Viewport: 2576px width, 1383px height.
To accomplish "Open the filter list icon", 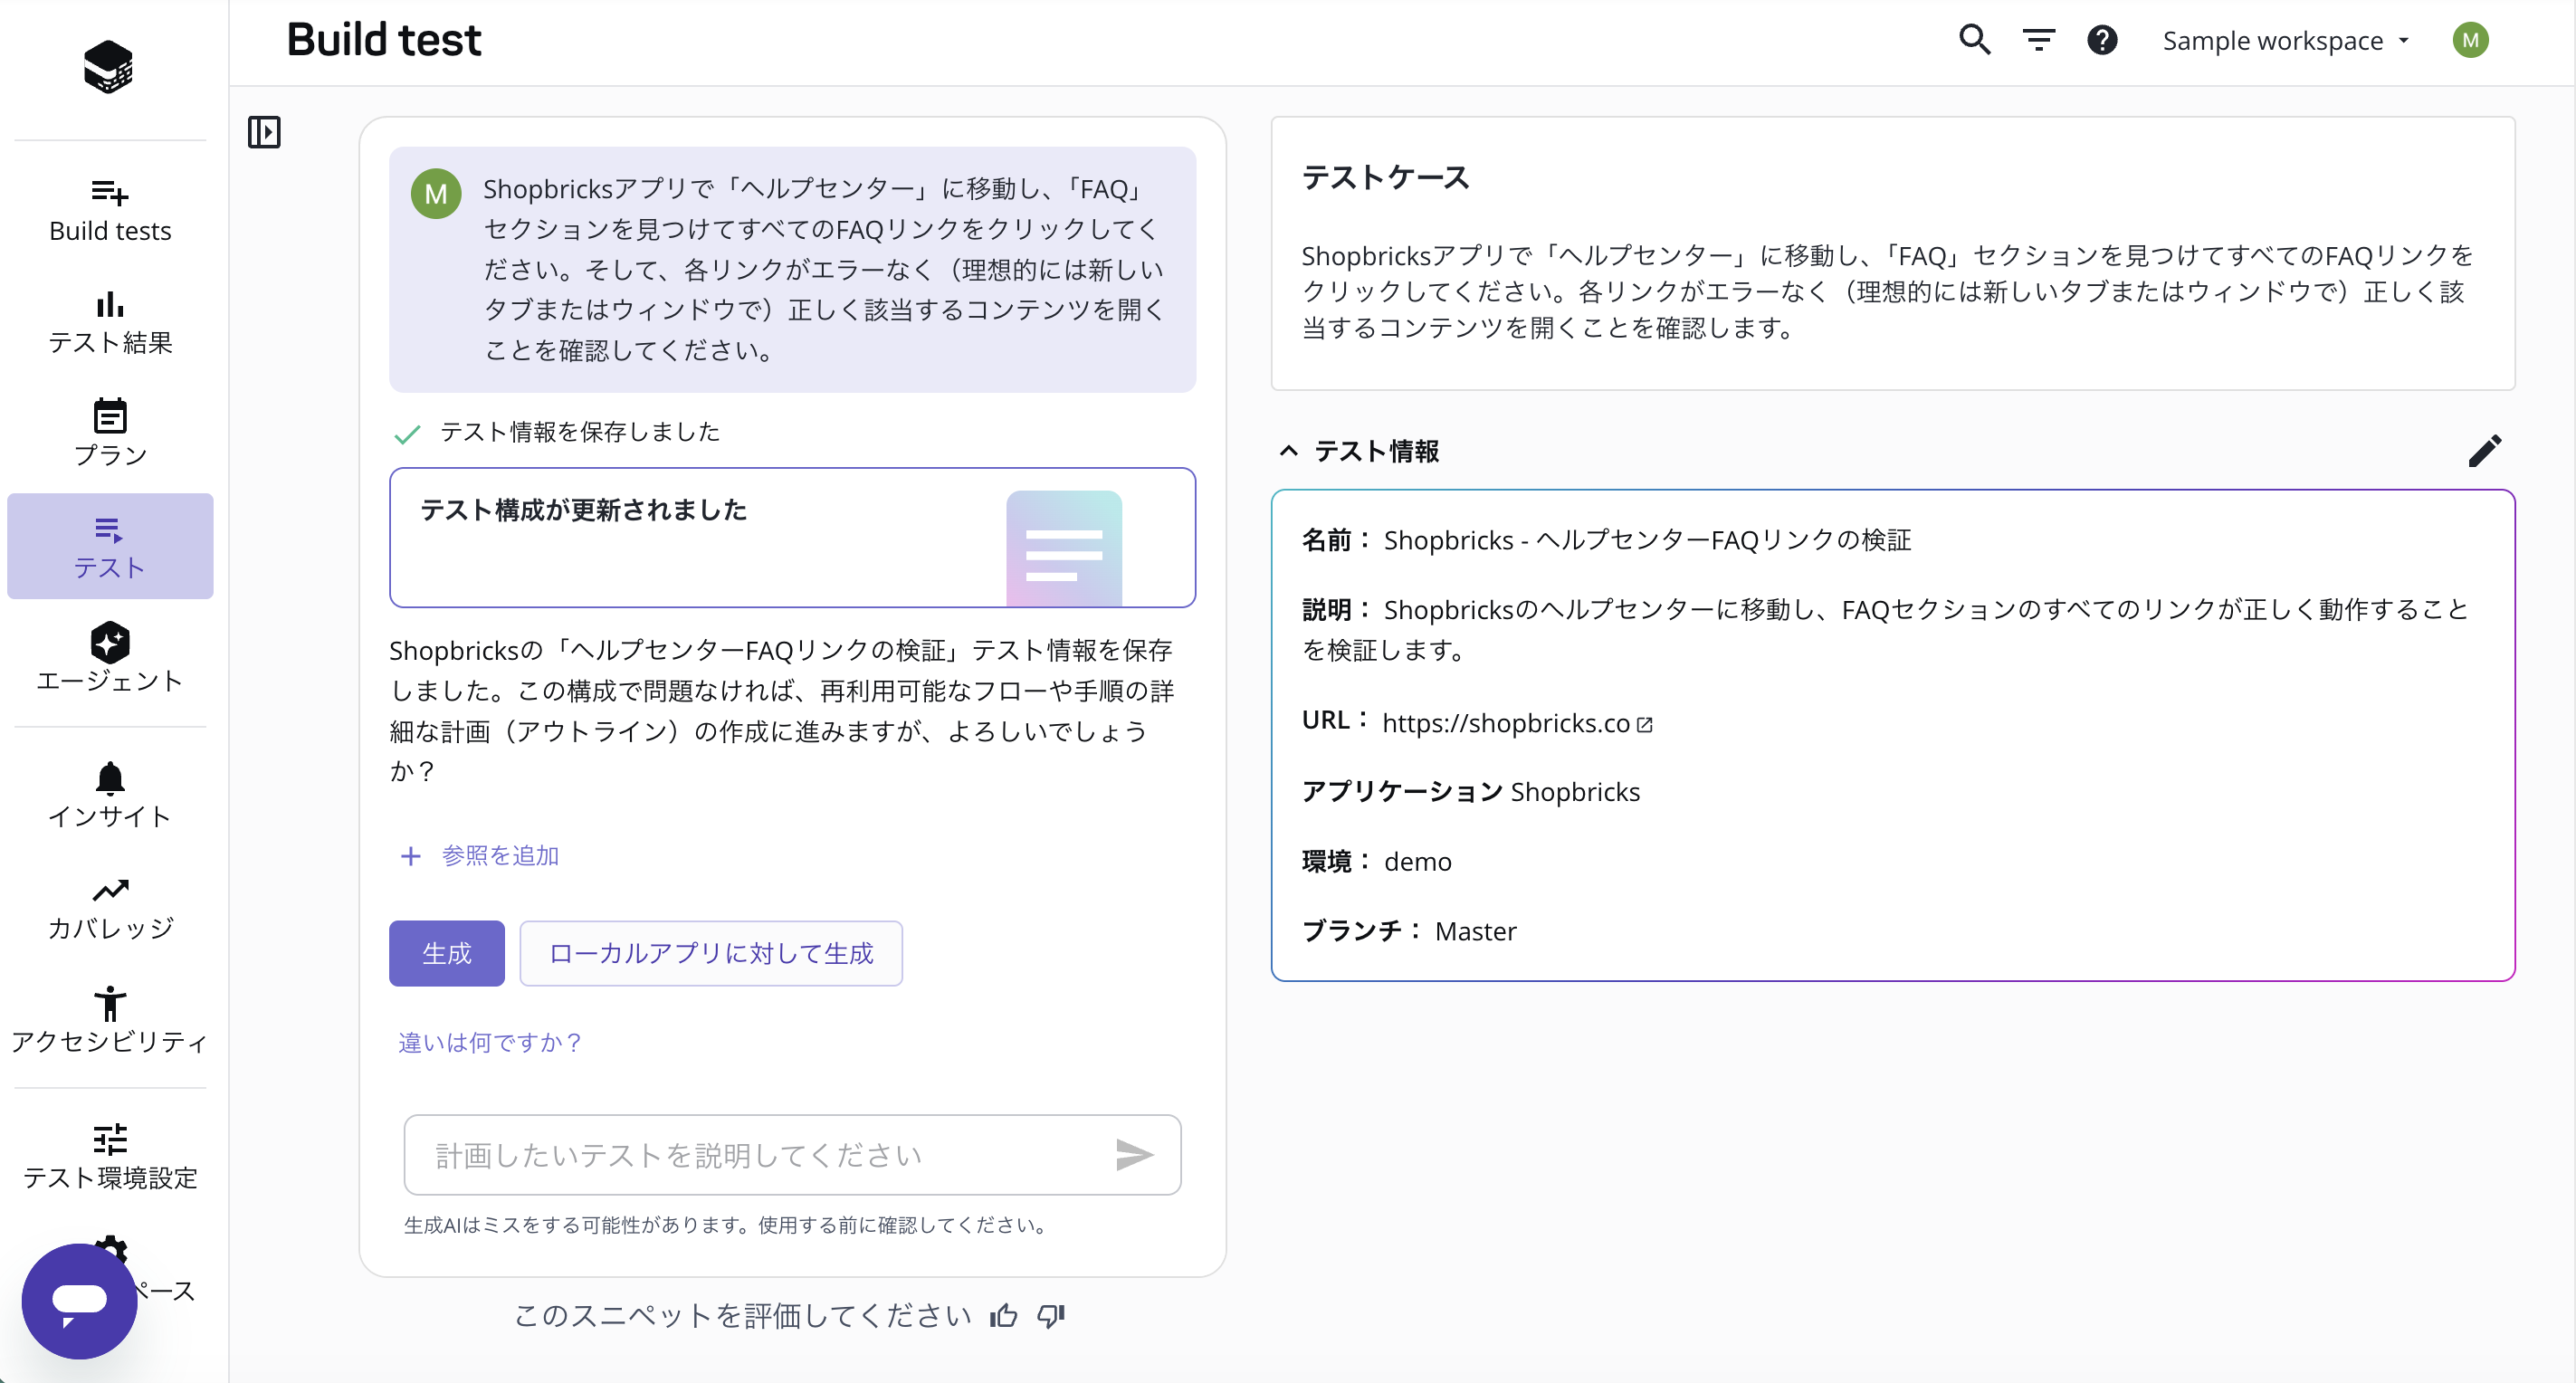I will (2038, 40).
